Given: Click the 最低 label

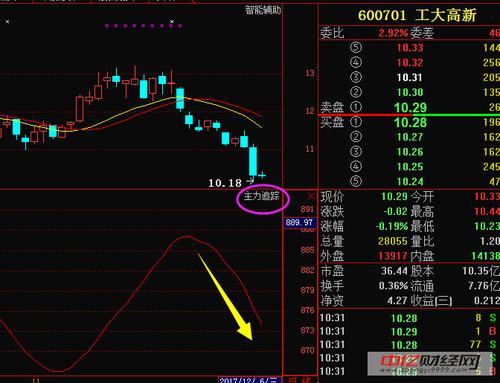Looking at the screenshot, I should (x=422, y=226).
